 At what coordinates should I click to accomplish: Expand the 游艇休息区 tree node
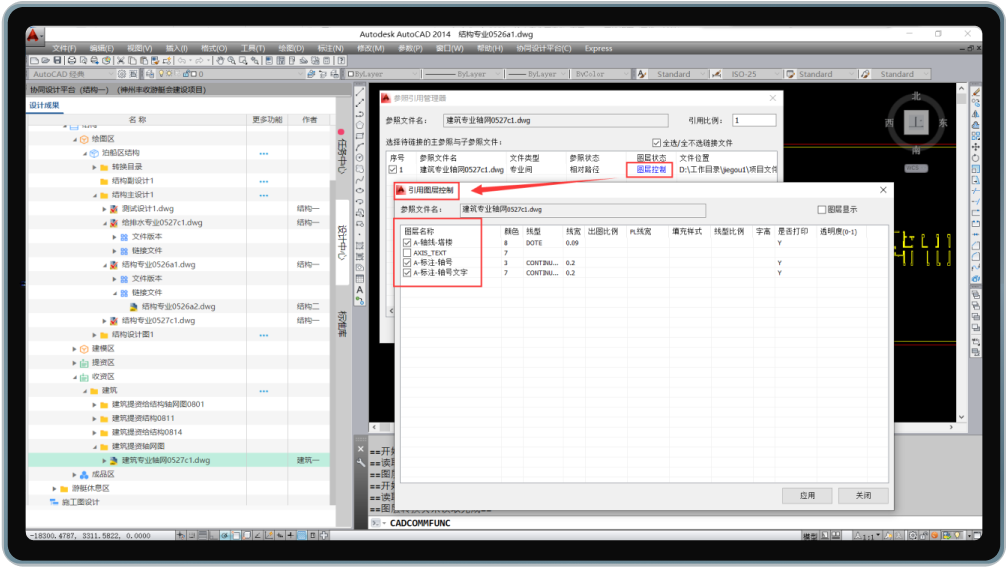point(55,489)
